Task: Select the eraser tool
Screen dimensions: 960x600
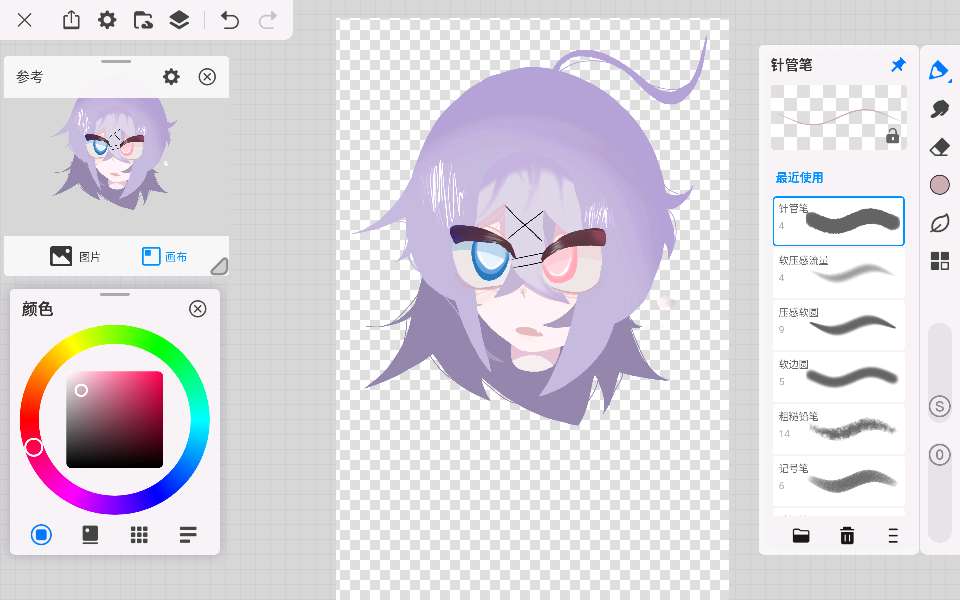Action: point(939,147)
